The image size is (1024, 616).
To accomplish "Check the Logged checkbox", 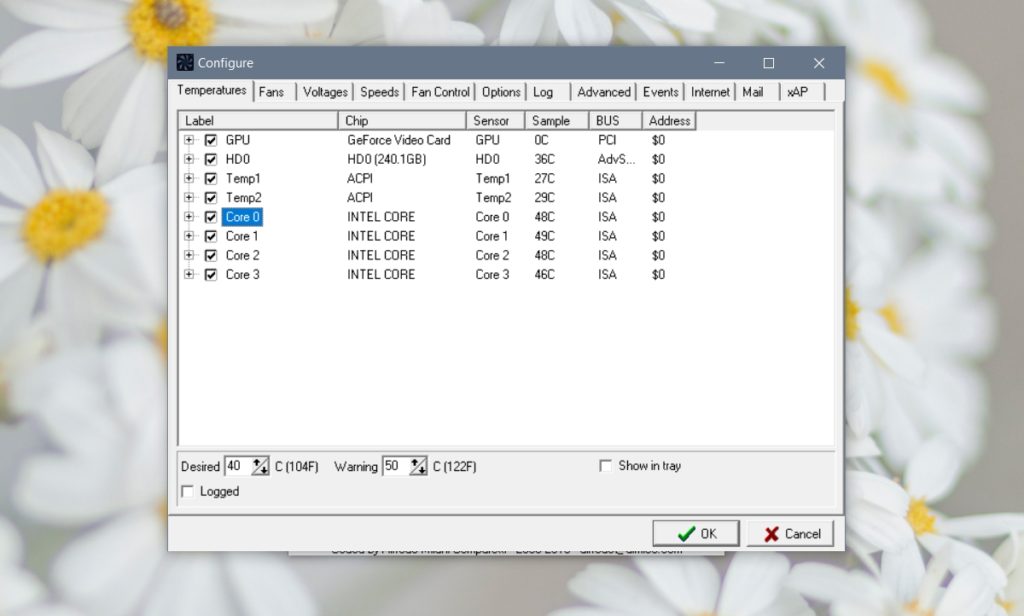I will tap(187, 491).
